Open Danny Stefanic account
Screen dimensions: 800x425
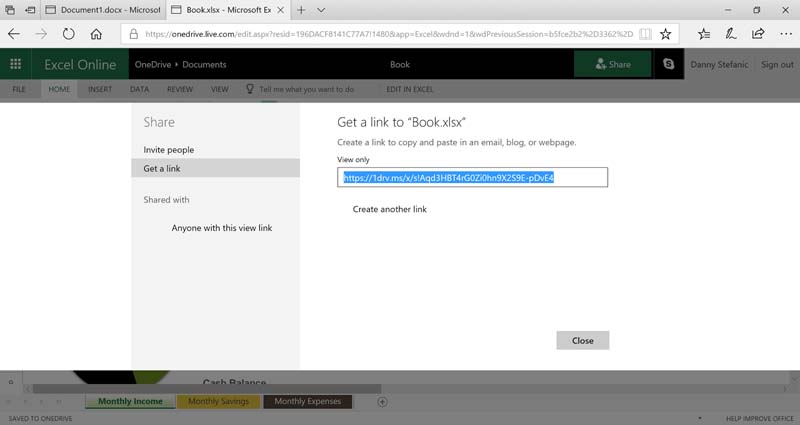(719, 64)
